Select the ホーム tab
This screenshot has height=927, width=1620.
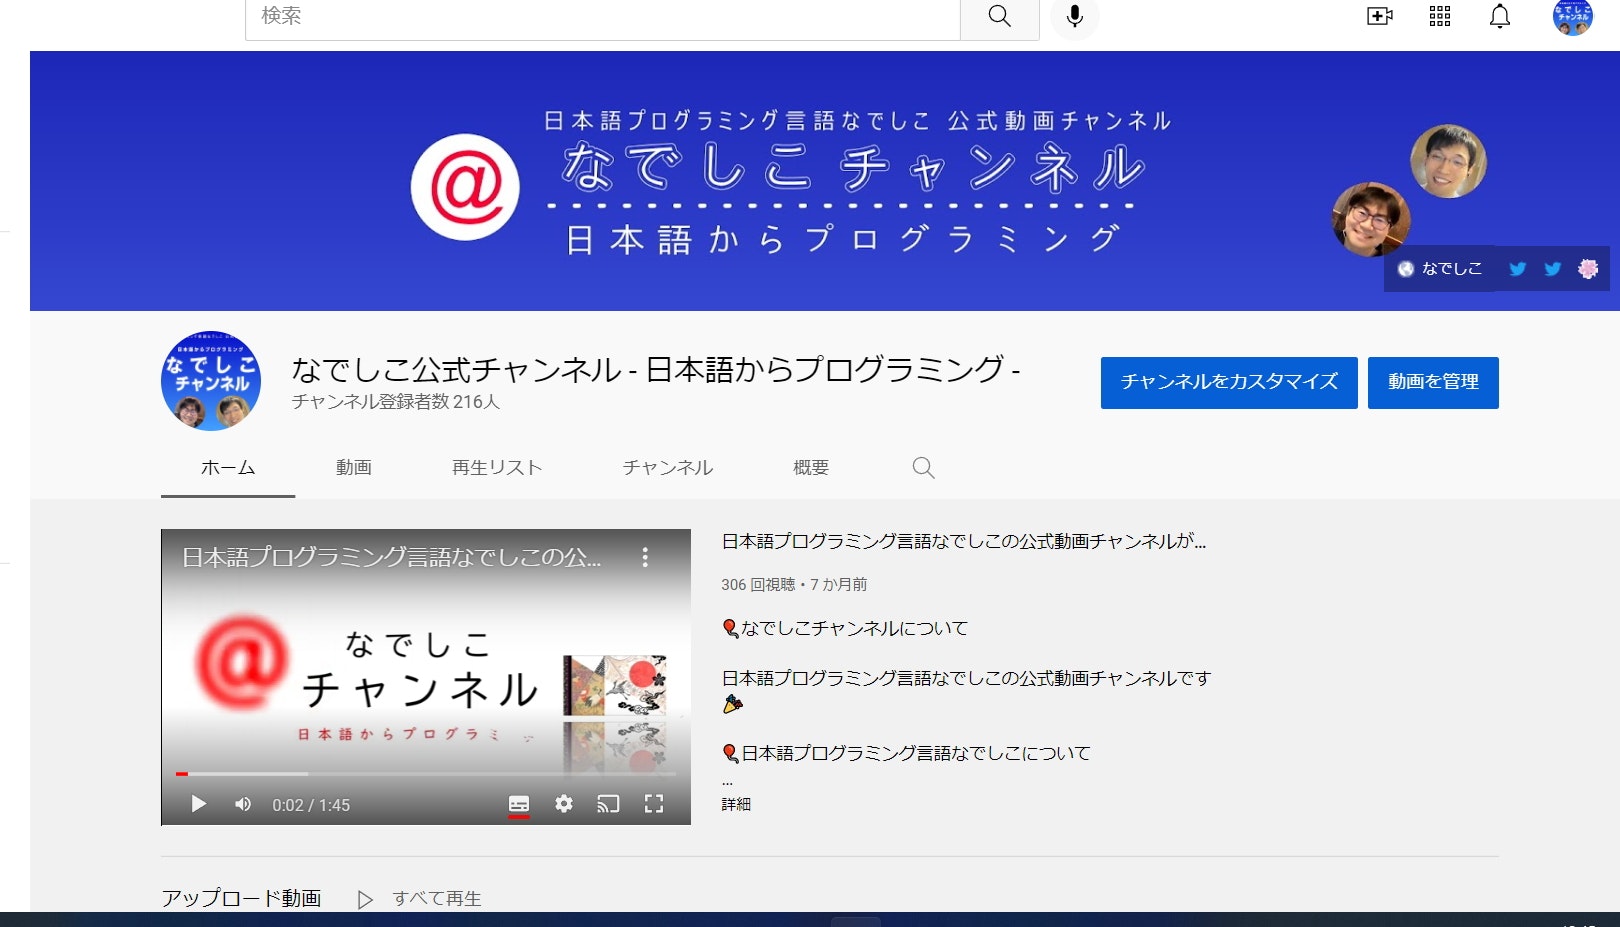coord(228,468)
